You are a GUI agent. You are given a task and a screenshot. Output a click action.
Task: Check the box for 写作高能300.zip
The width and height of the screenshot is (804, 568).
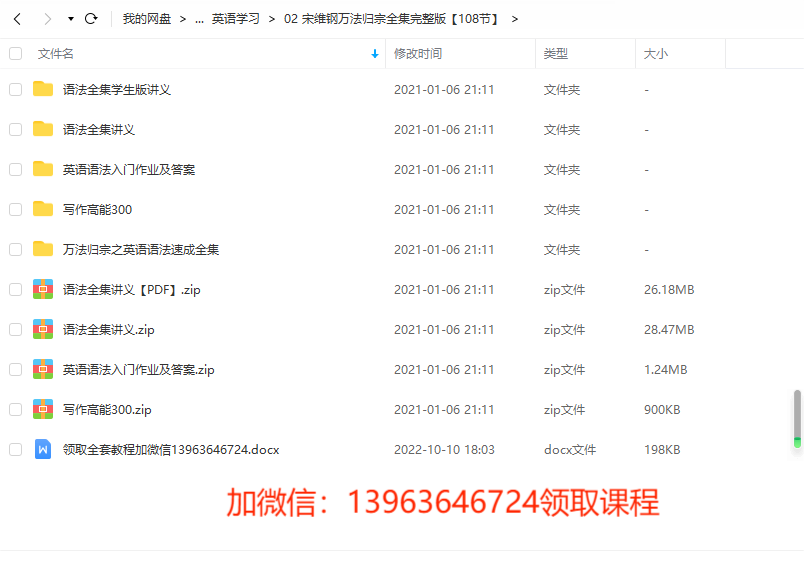(x=15, y=410)
